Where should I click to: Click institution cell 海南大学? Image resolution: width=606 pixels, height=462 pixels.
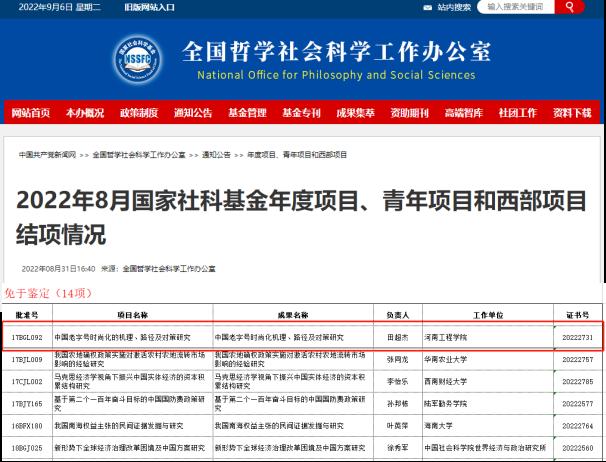438,426
